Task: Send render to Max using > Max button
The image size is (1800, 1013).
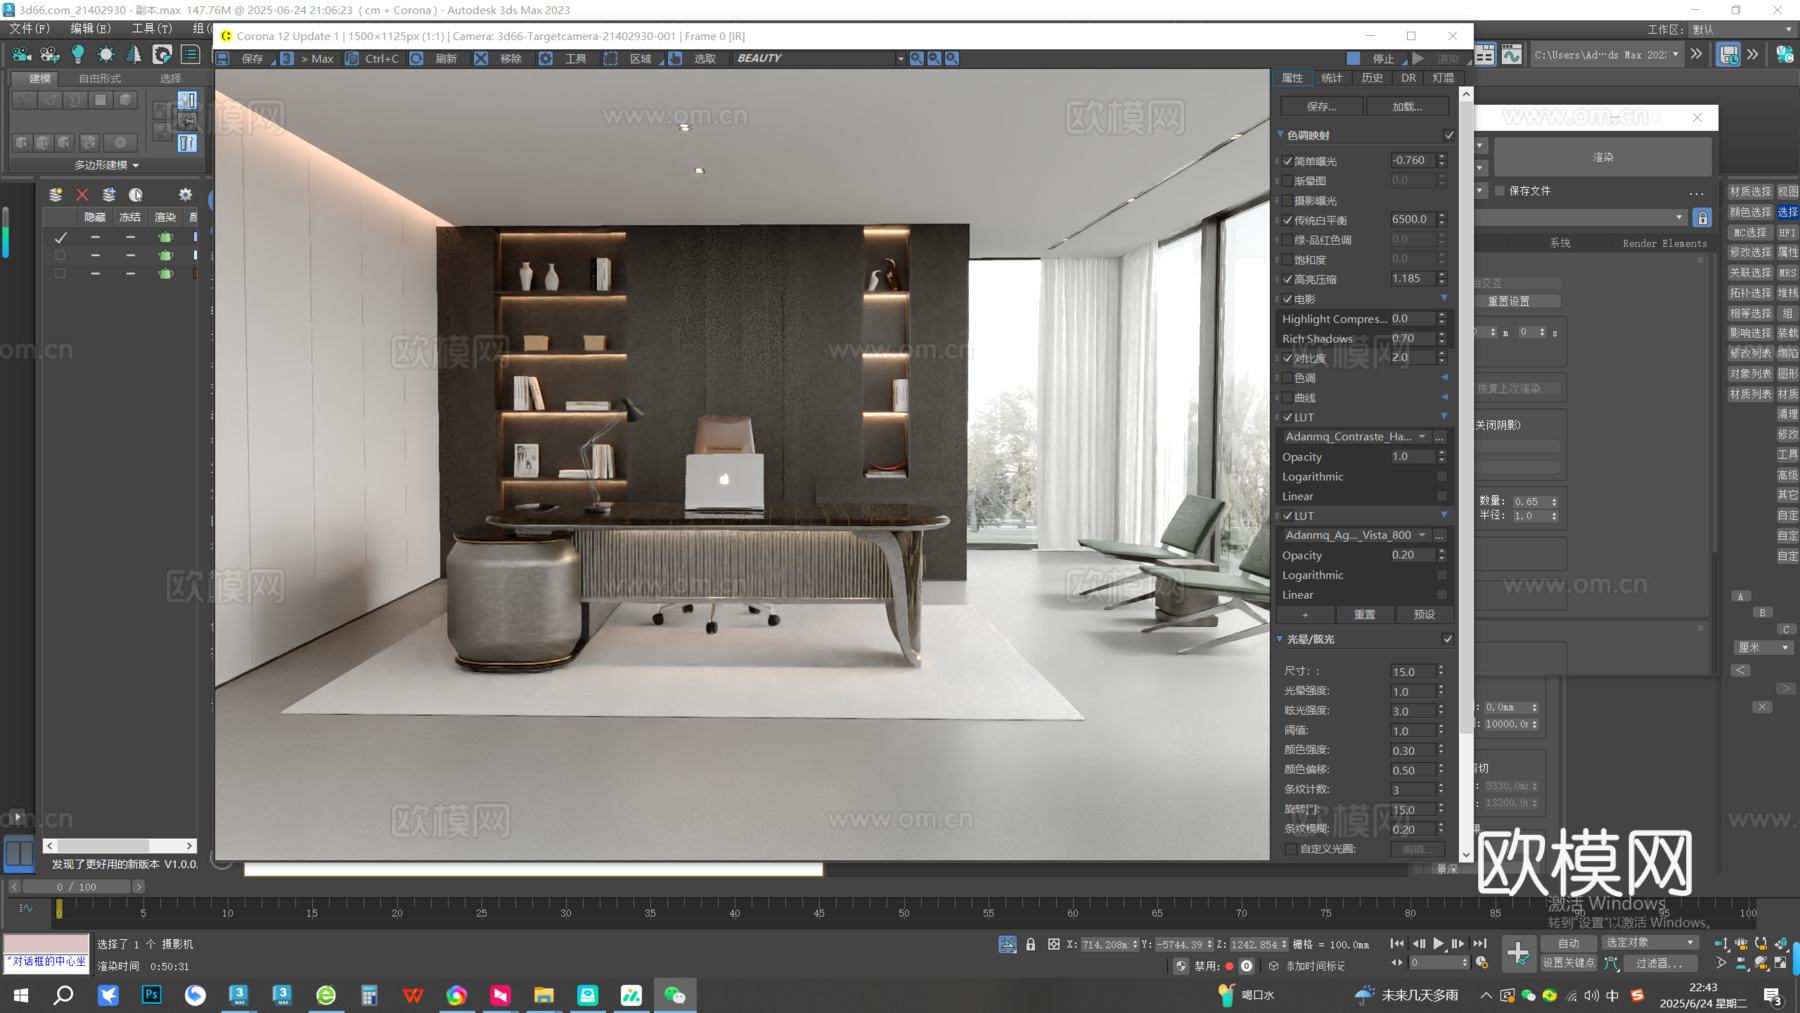Action: [308, 59]
